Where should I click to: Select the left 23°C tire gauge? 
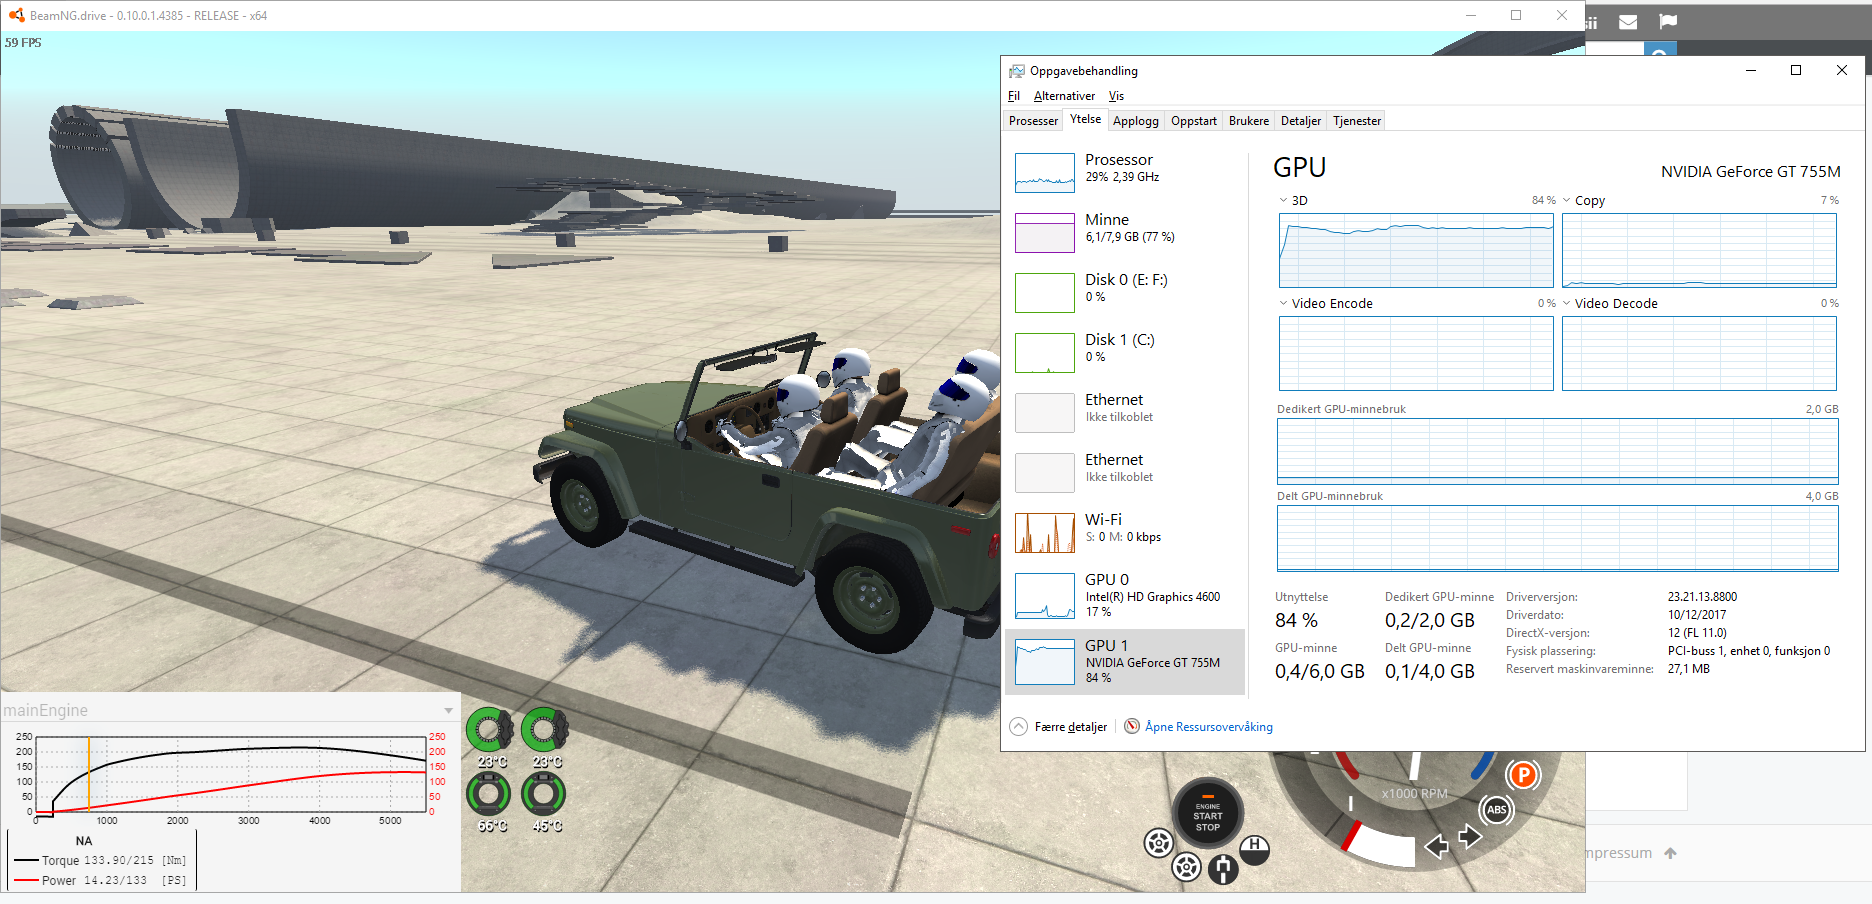point(490,730)
